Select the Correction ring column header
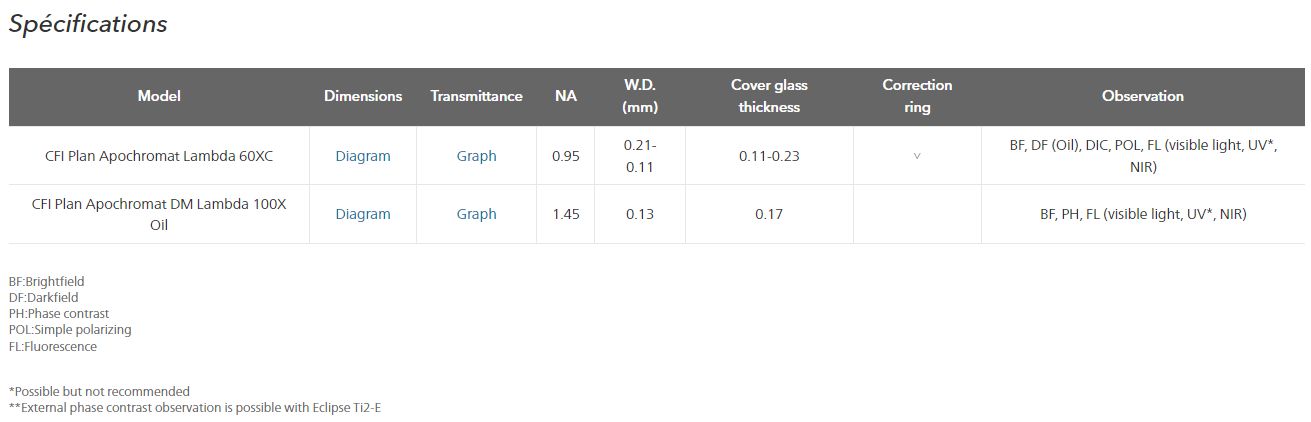 click(x=917, y=96)
